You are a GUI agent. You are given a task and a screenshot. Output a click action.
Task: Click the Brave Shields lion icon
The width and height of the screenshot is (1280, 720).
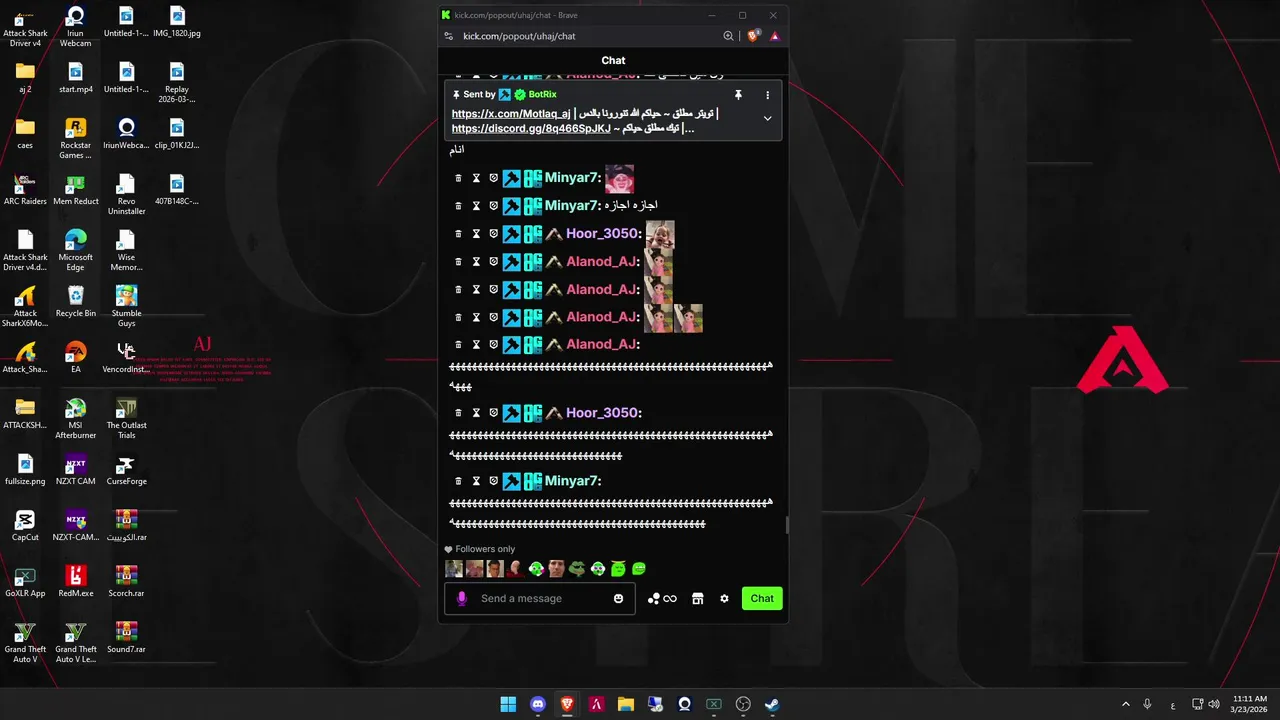point(753,36)
